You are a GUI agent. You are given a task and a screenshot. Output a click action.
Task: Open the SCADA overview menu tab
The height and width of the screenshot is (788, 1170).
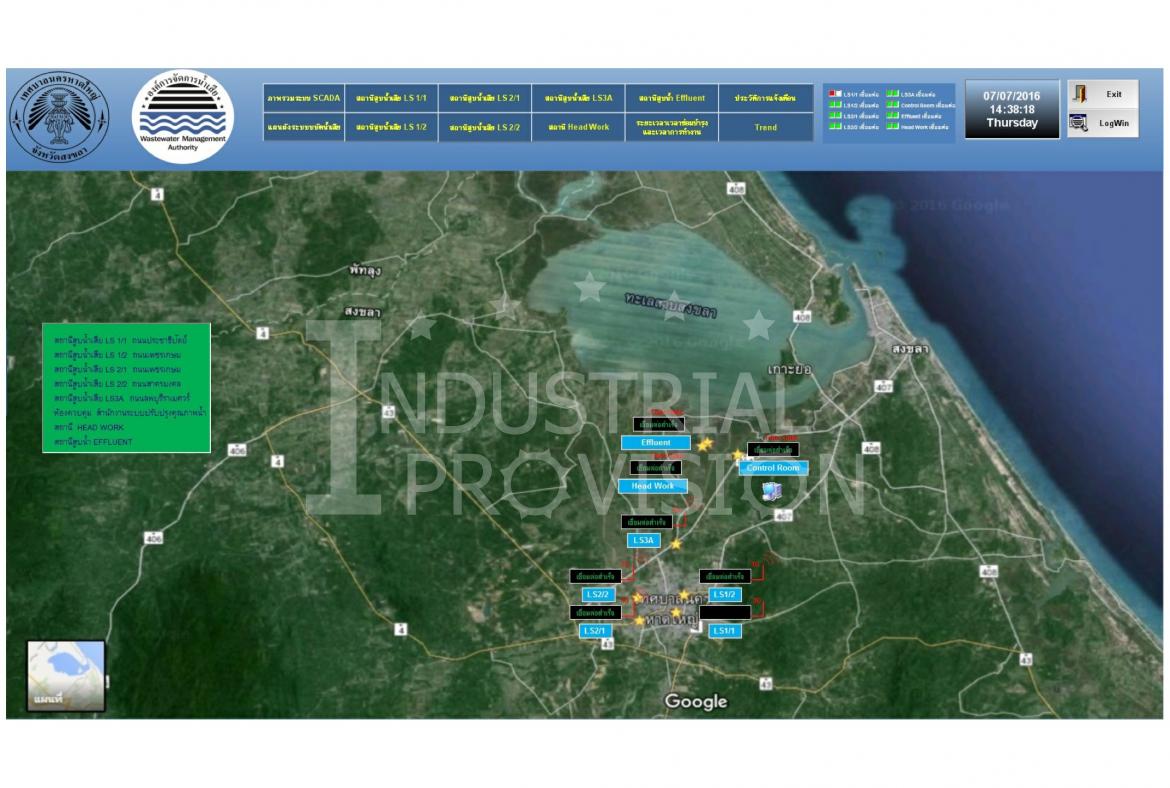(x=304, y=98)
